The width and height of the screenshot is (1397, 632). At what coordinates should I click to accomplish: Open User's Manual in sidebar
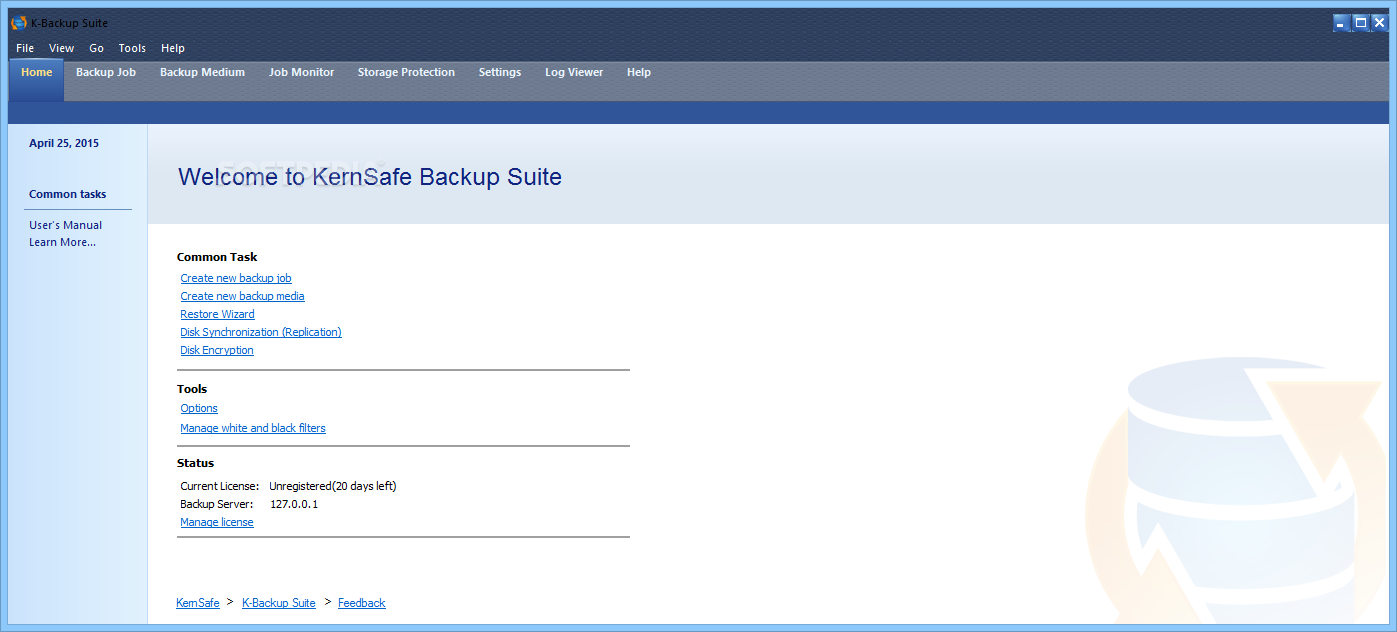tap(65, 225)
